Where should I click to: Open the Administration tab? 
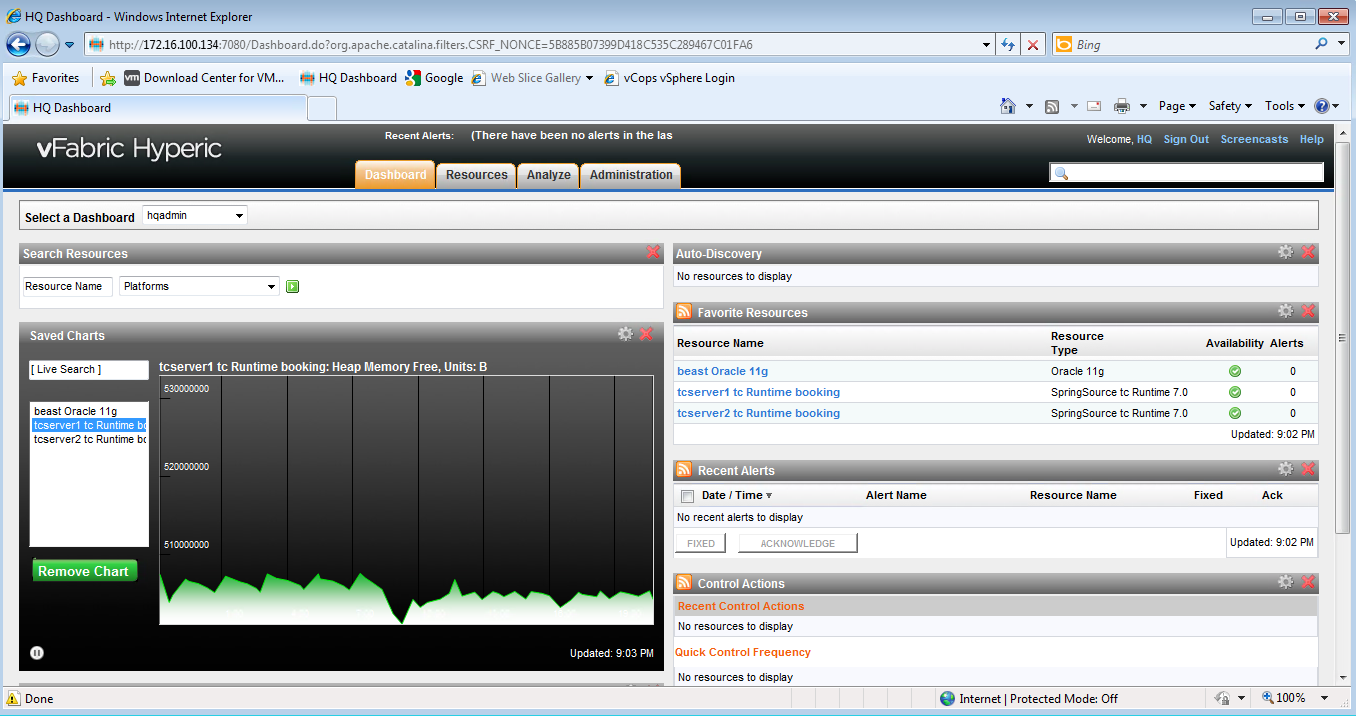pyautogui.click(x=631, y=174)
